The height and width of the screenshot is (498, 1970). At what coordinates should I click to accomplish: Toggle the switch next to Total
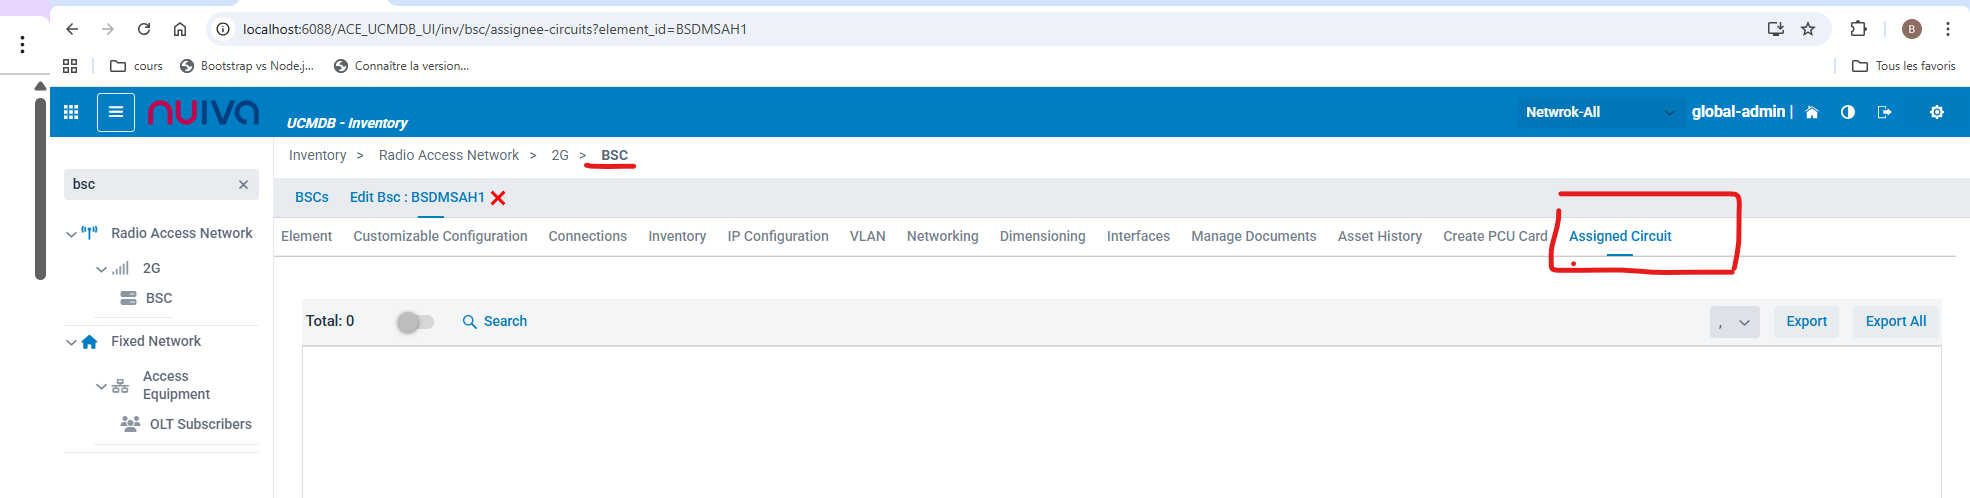pos(415,322)
